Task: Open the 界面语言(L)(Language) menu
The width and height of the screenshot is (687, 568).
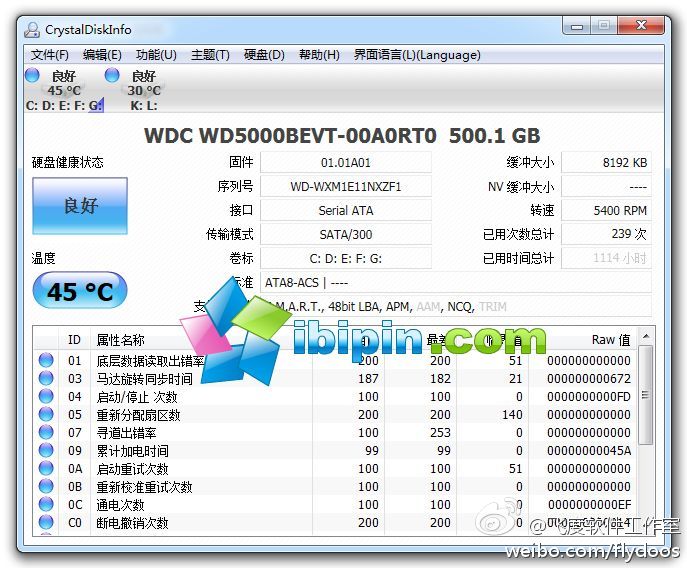Action: coord(417,55)
